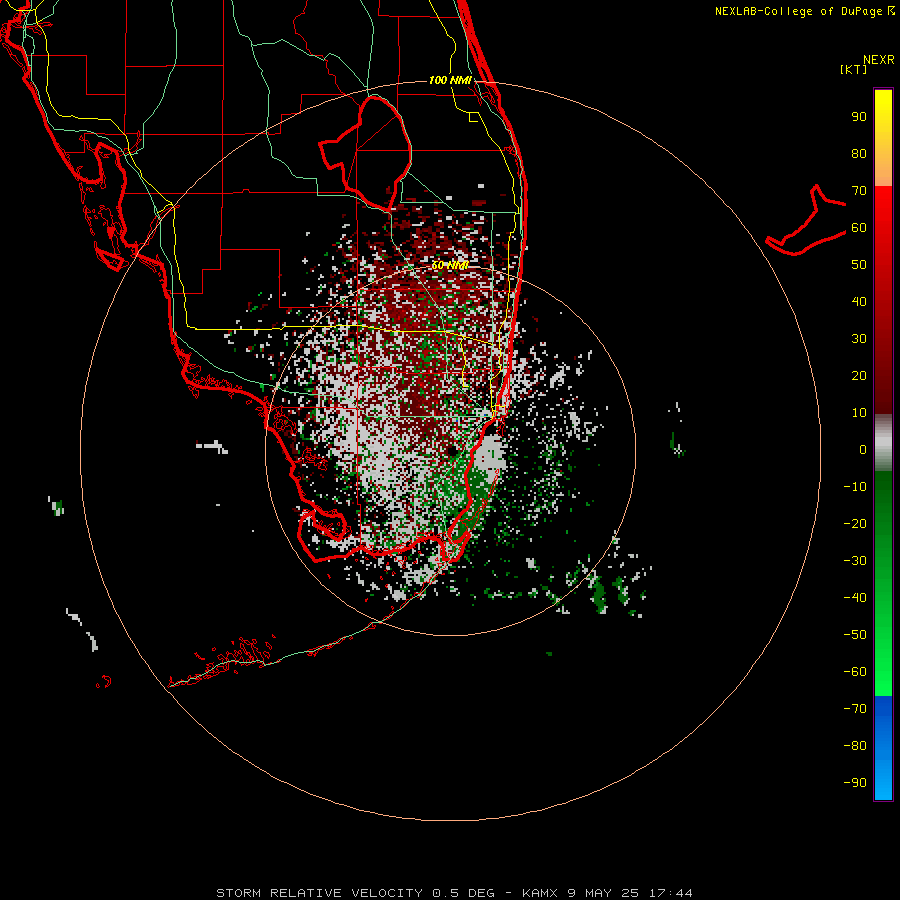The image size is (900, 900).
Task: Click the 20 value on velocity scale
Action: coord(859,376)
